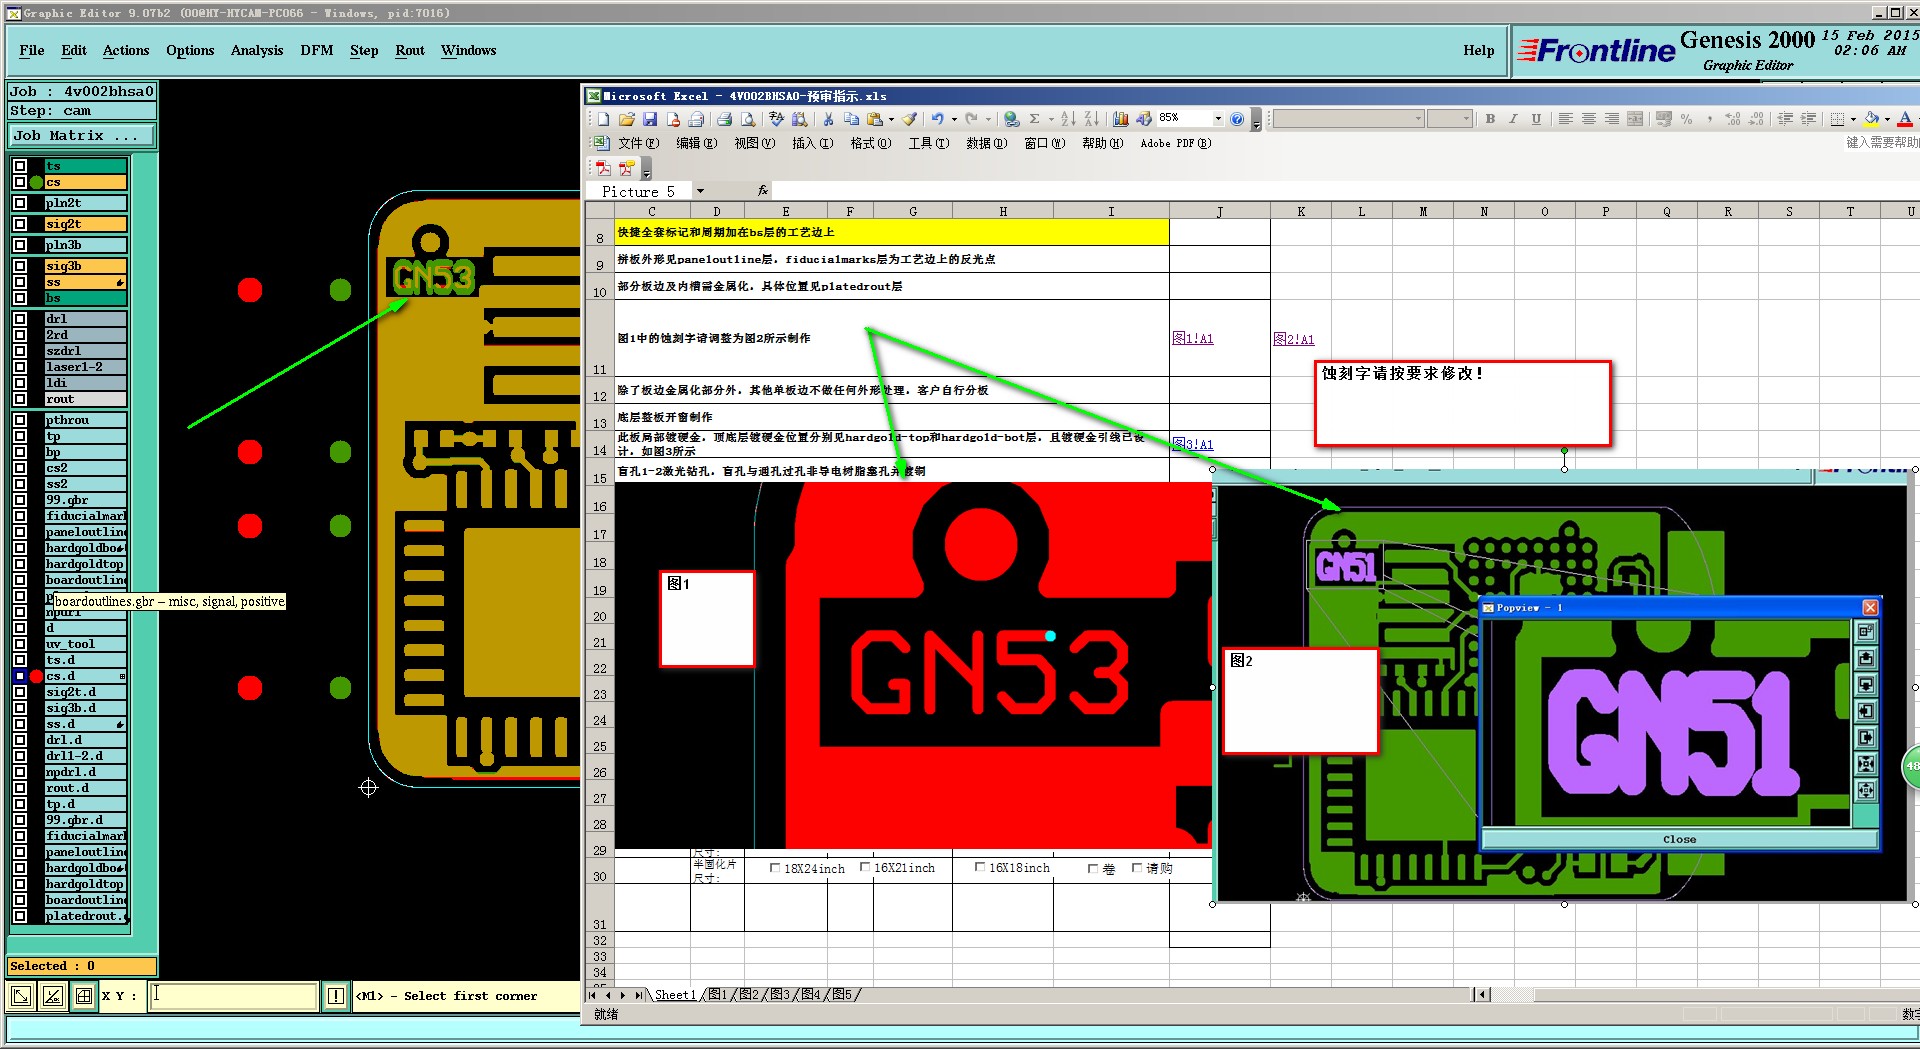
Task: Click the Sort Ascending A-Z icon
Action: (1068, 119)
